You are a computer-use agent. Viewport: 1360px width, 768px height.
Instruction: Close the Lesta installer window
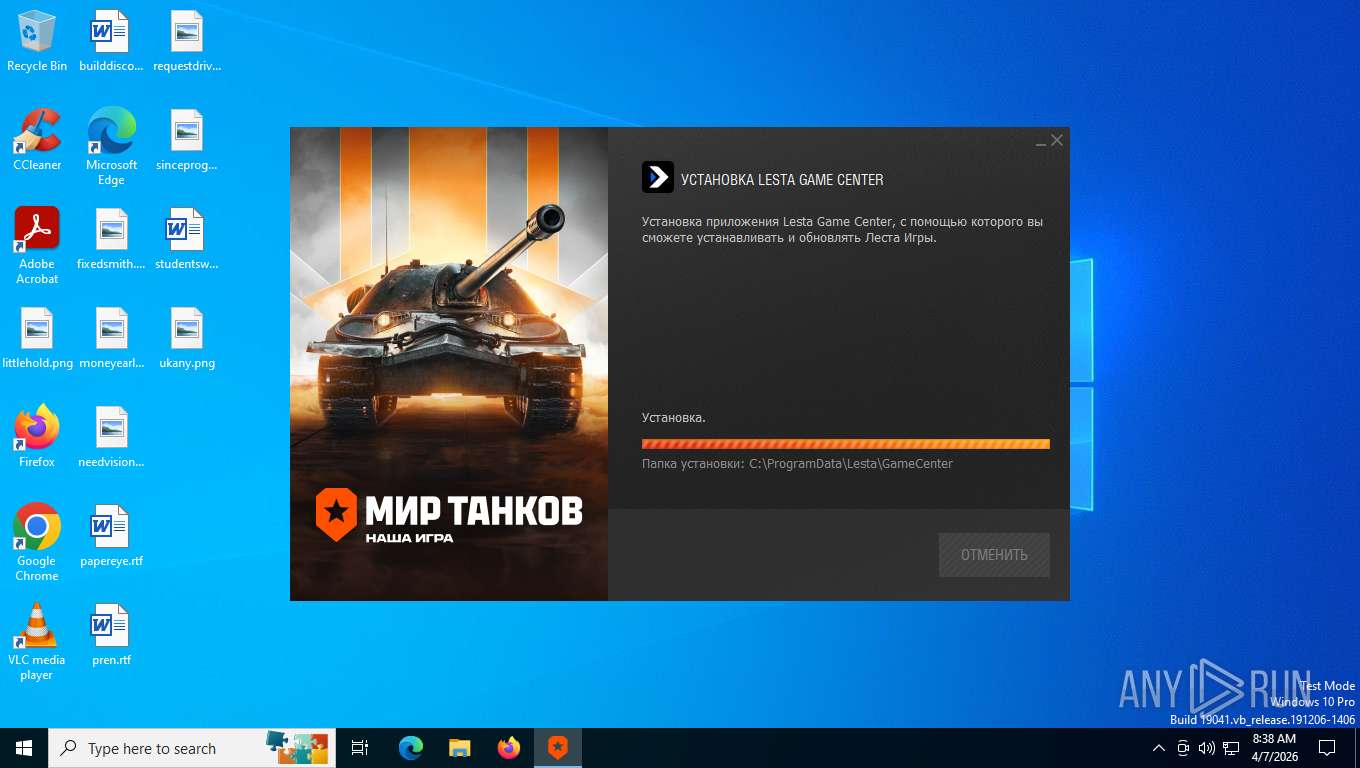click(x=1057, y=141)
